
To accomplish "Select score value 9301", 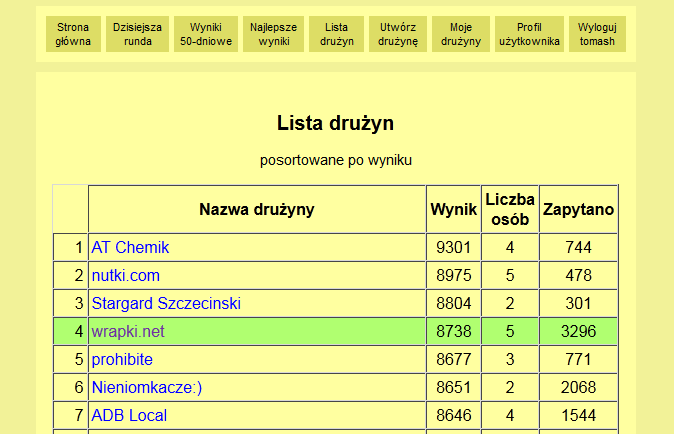I will pos(453,248).
